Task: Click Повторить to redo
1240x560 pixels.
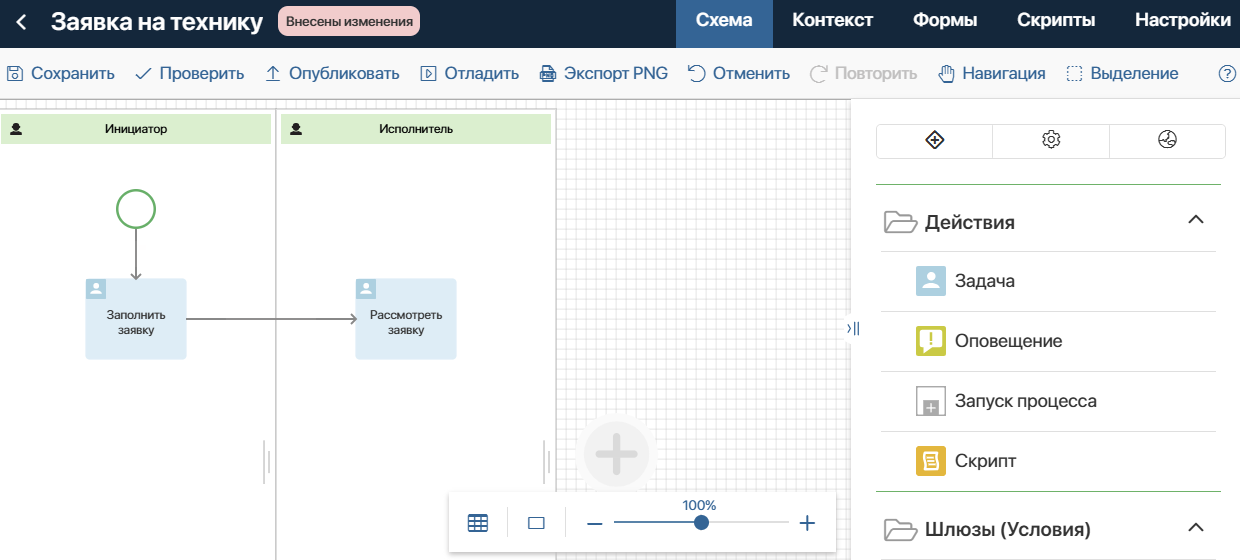Action: [x=863, y=73]
